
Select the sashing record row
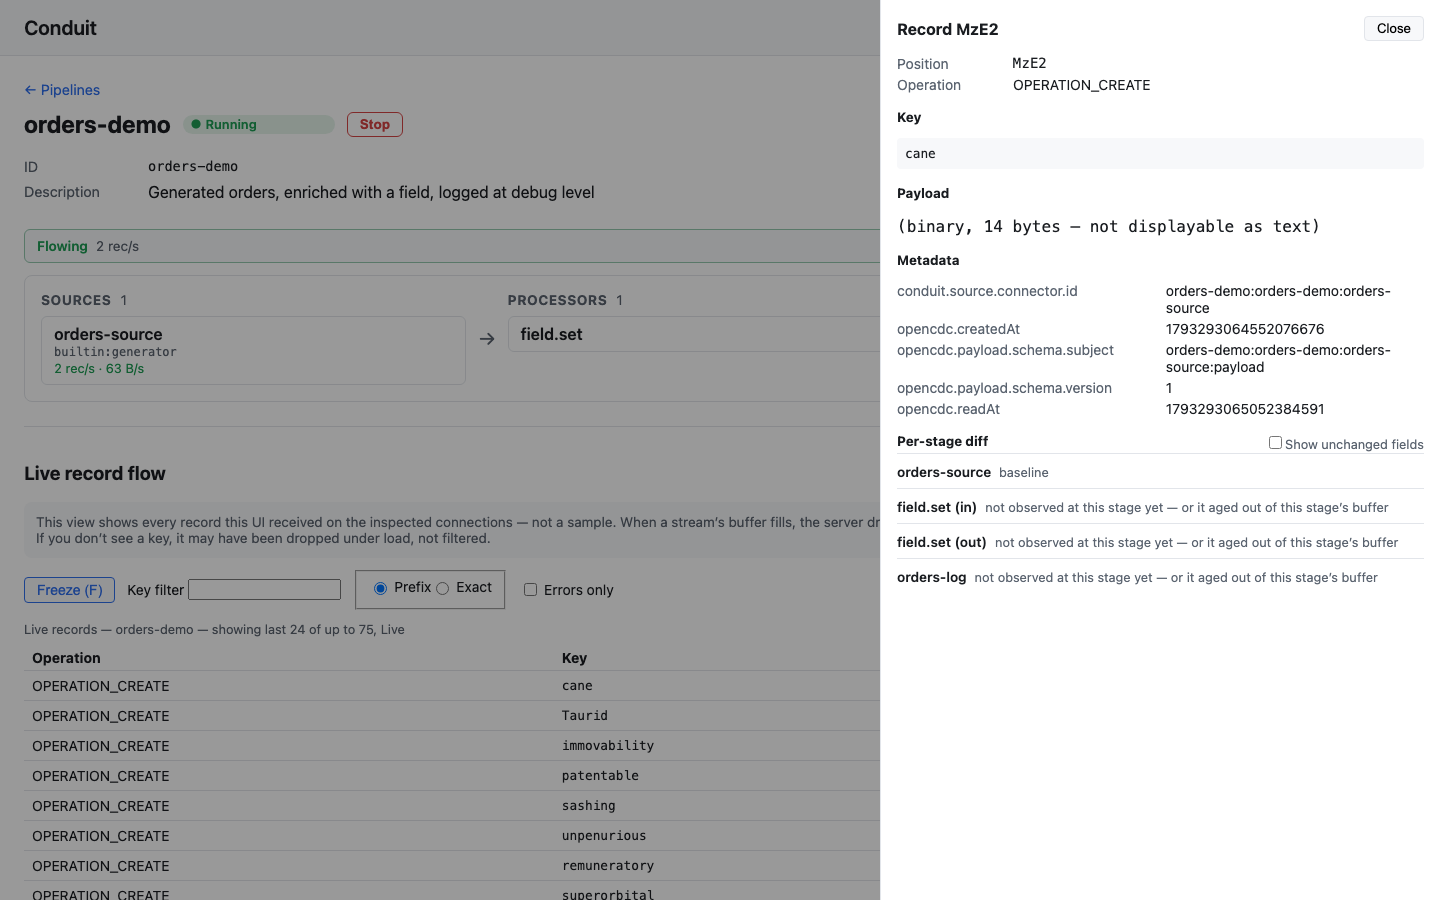point(452,806)
